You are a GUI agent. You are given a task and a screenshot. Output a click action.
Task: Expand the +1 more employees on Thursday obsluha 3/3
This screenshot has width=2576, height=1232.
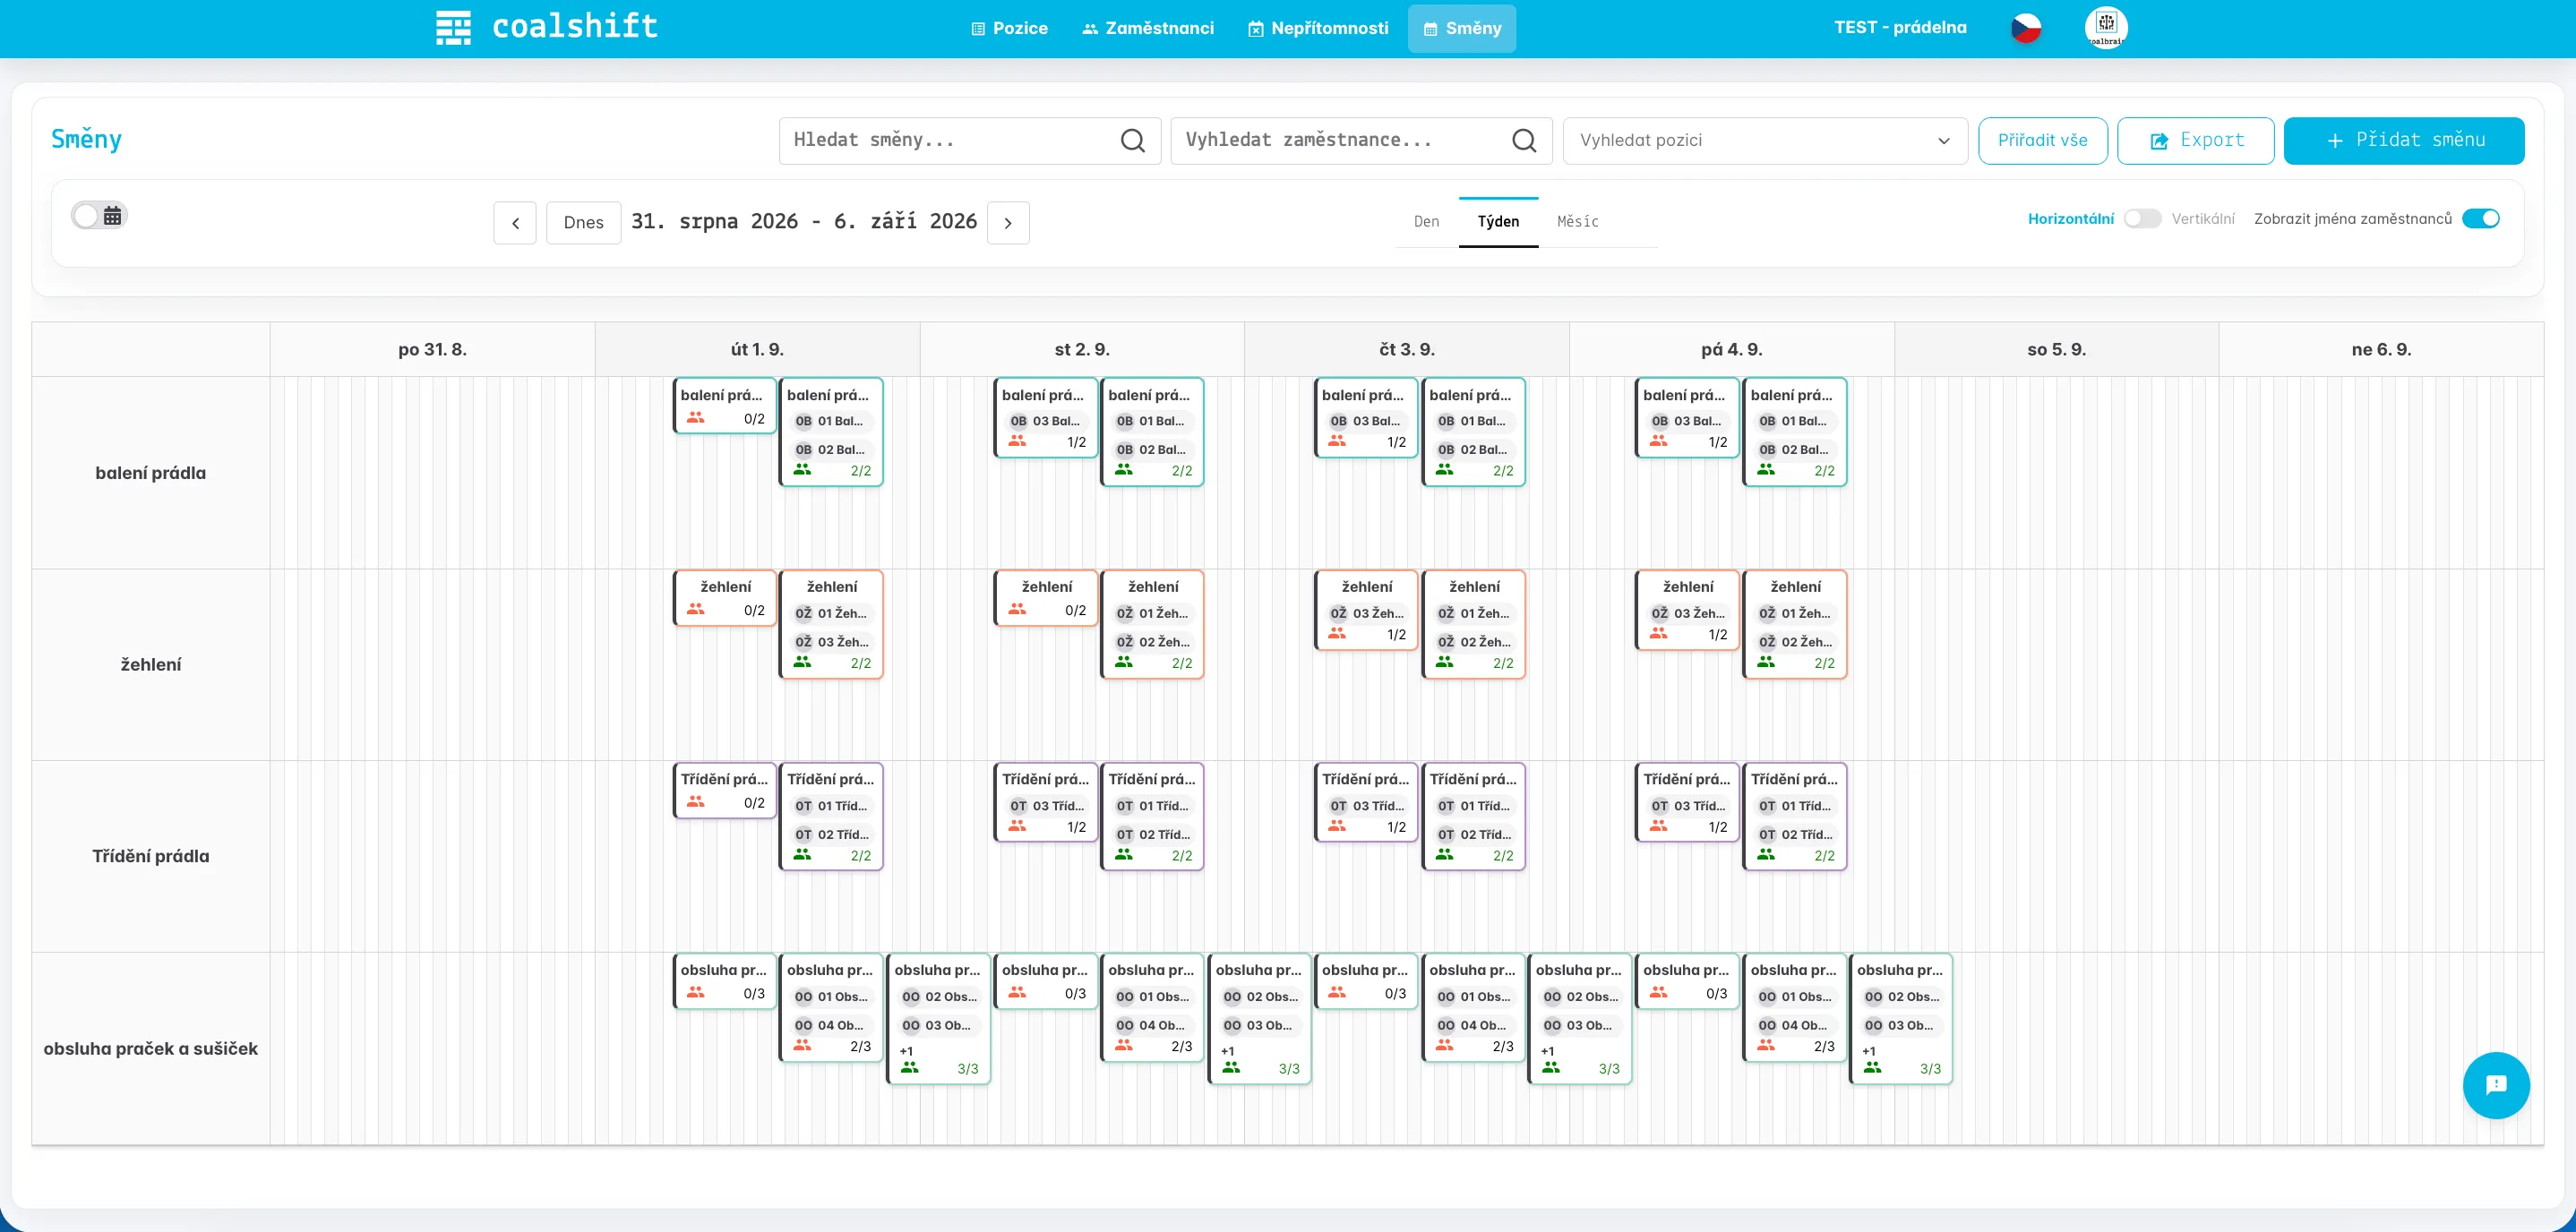click(x=1547, y=1051)
